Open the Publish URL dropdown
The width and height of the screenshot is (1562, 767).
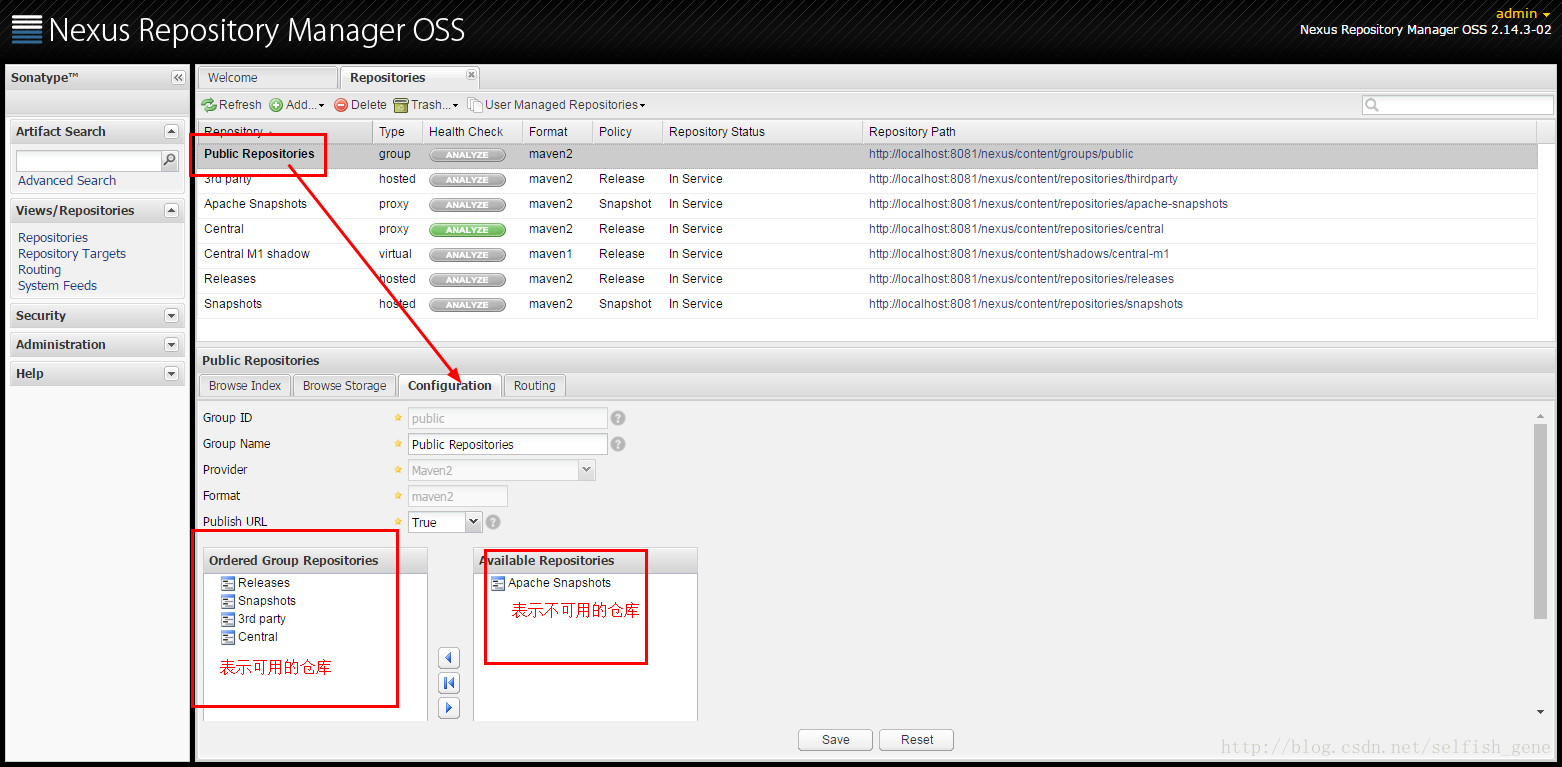474,522
